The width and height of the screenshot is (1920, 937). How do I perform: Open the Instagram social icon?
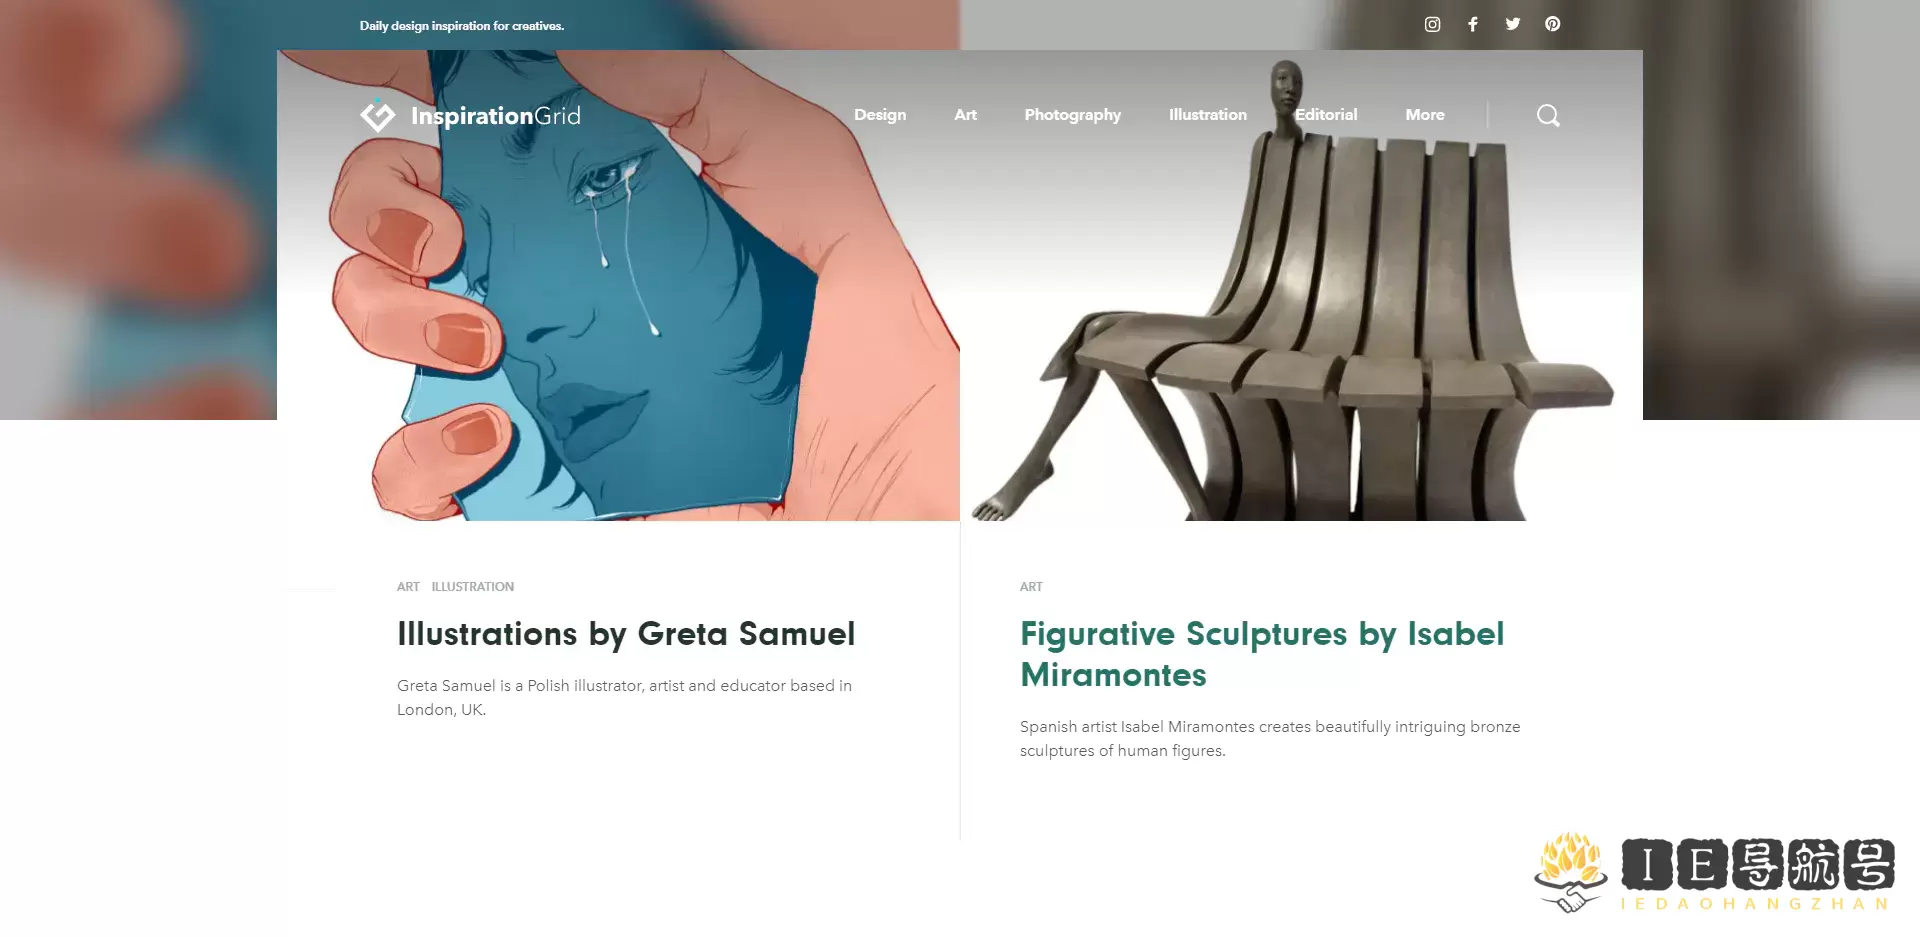click(x=1432, y=24)
